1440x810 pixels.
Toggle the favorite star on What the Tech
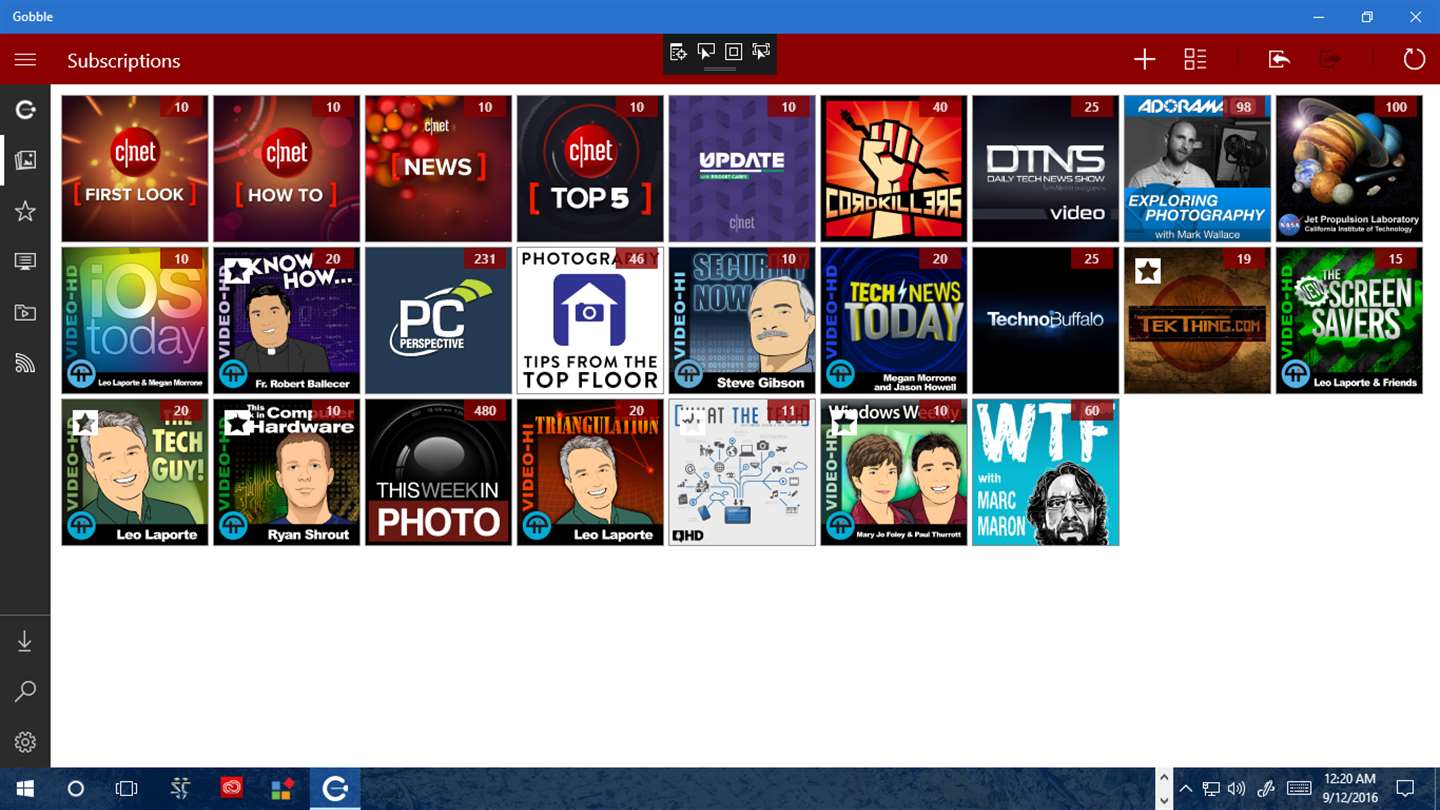coord(692,423)
